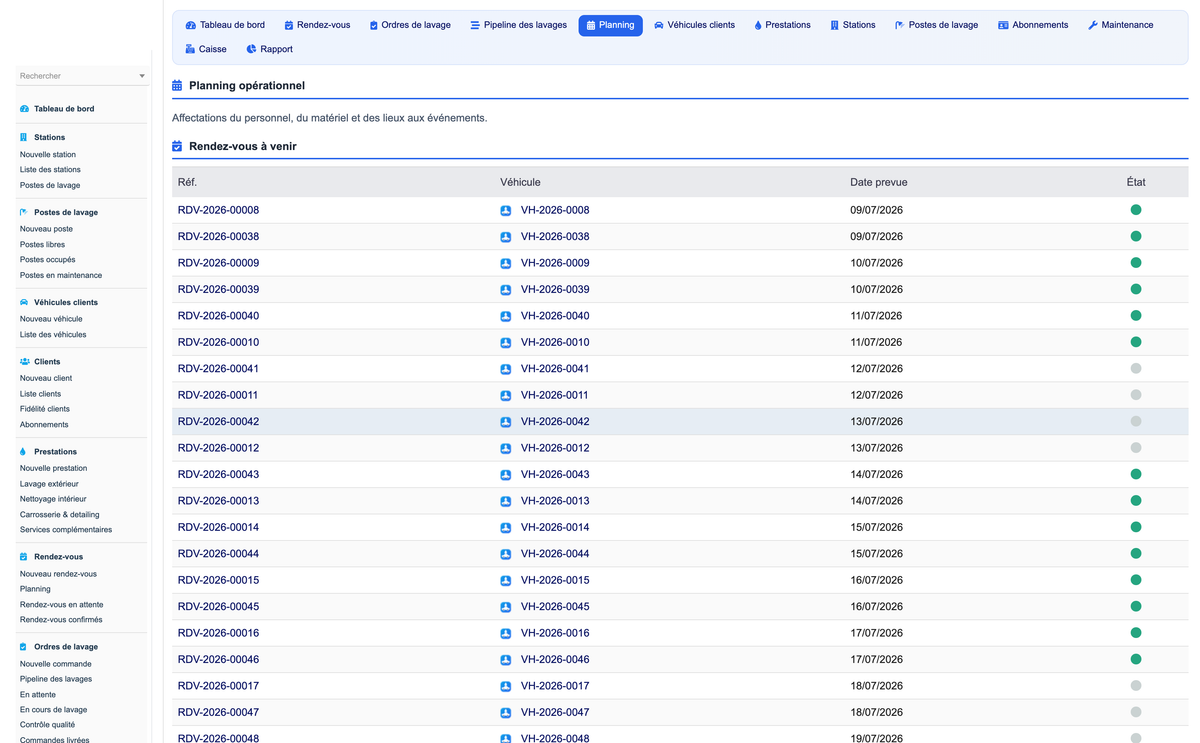Open Liste des stations in sidebar
The height and width of the screenshot is (743, 1200).
[x=50, y=170]
